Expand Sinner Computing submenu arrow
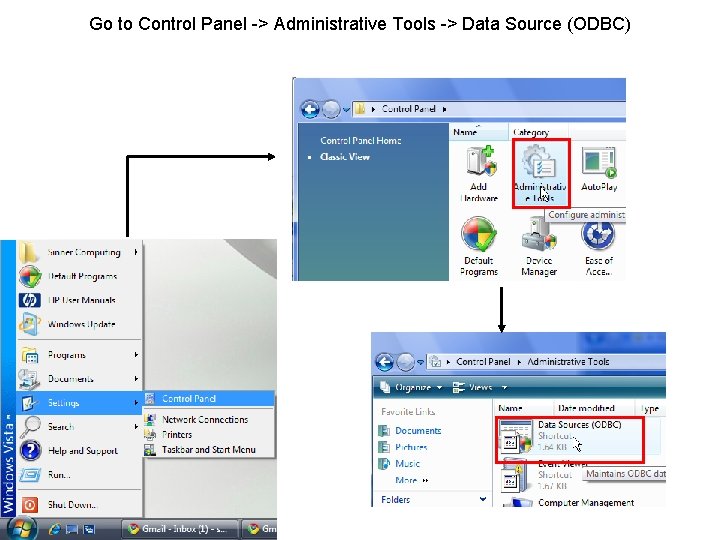The height and width of the screenshot is (540, 720). [x=136, y=252]
